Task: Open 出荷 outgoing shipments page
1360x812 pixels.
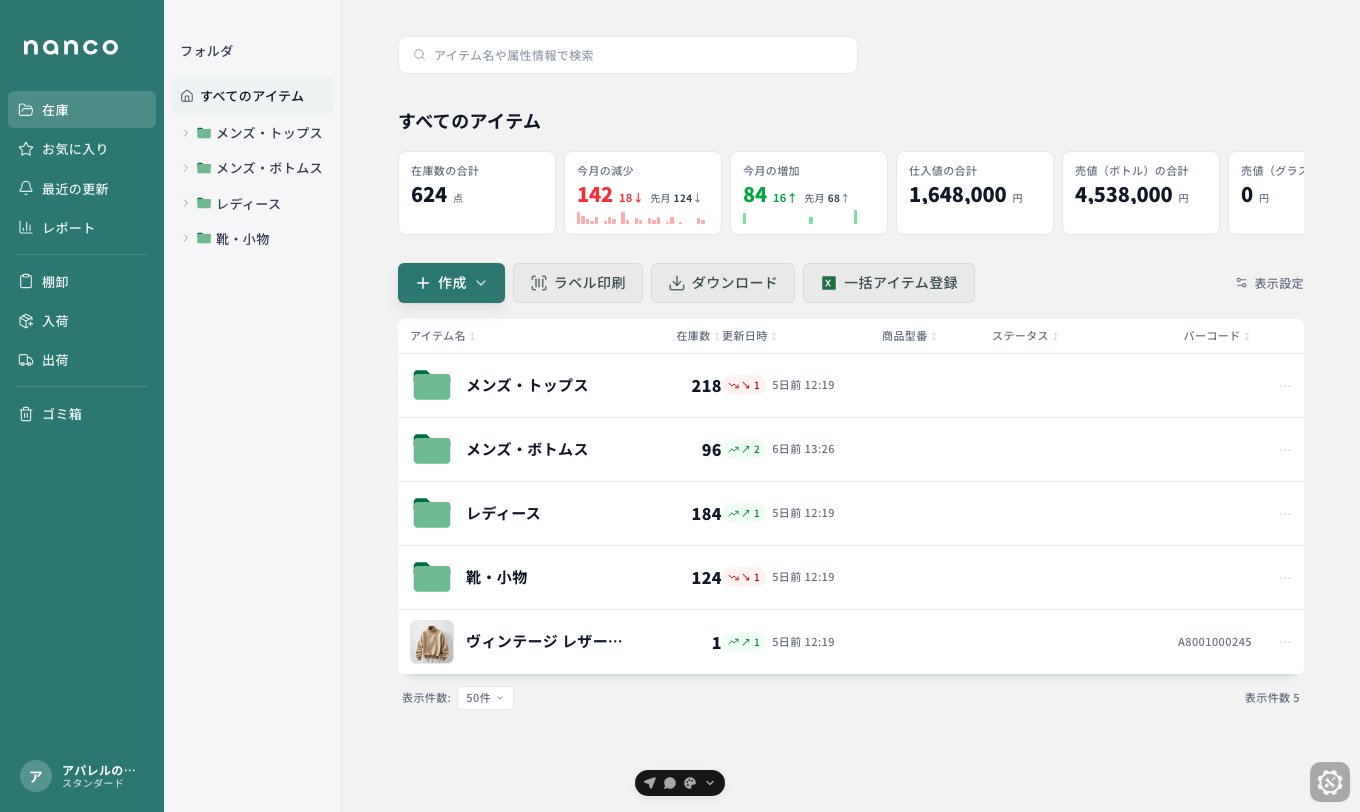Action: [x=82, y=360]
